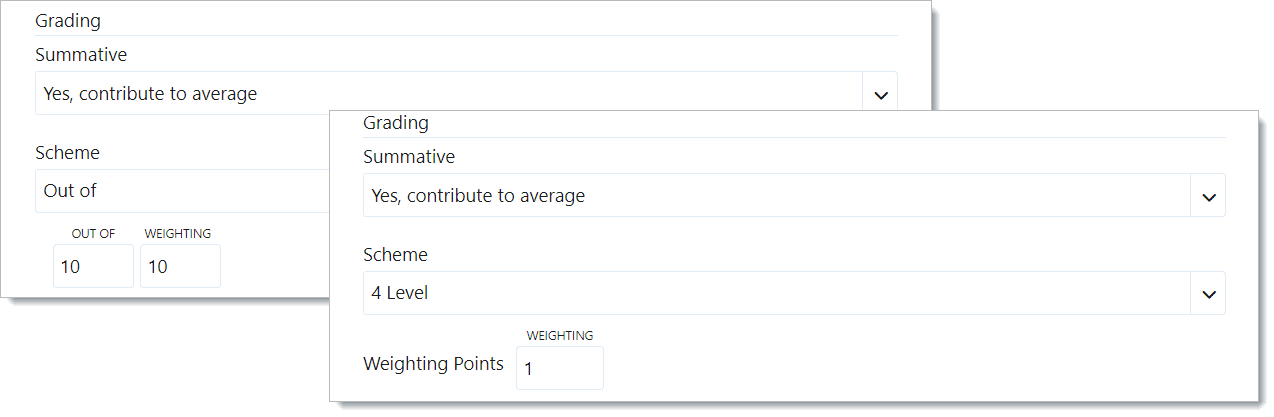Focus the rear panel's WEIGHTING field containing 10
The width and height of the screenshot is (1274, 417).
[180, 267]
